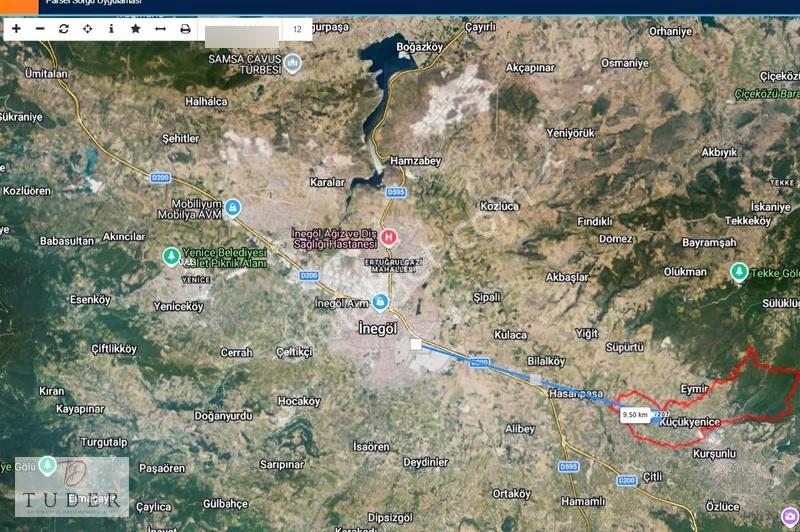Screen dimensions: 800x532
Task: Click the Ortaköy label
Action: [512, 493]
